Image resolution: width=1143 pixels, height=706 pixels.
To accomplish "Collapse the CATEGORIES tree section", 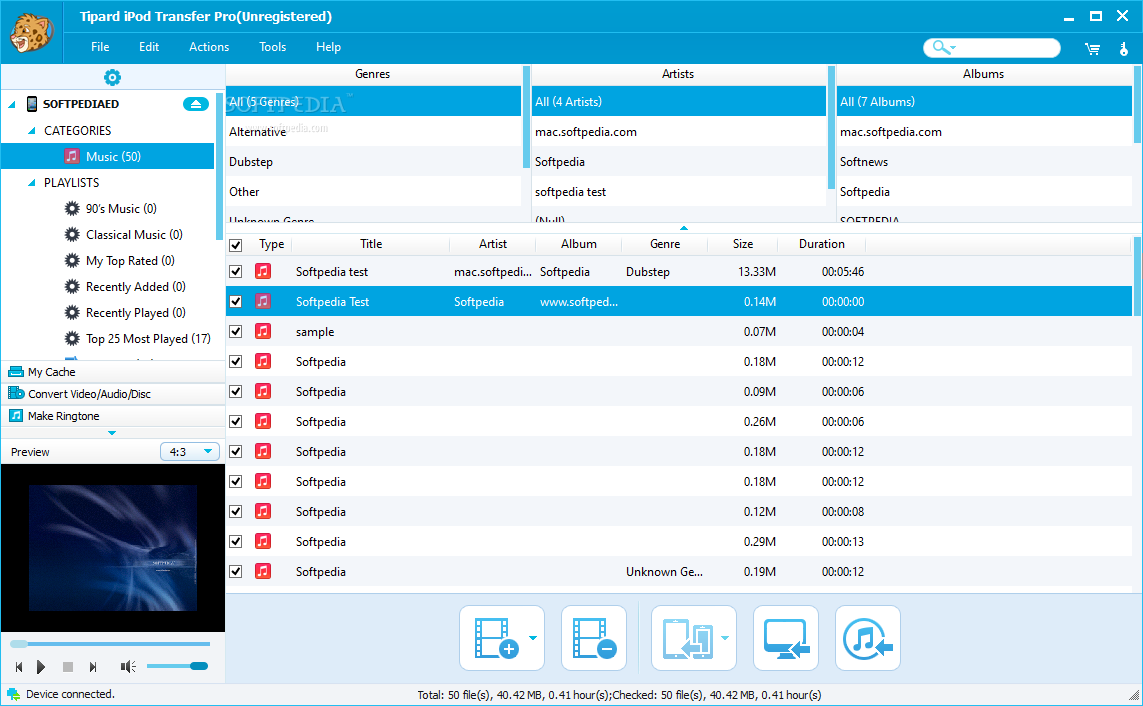I will click(31, 131).
